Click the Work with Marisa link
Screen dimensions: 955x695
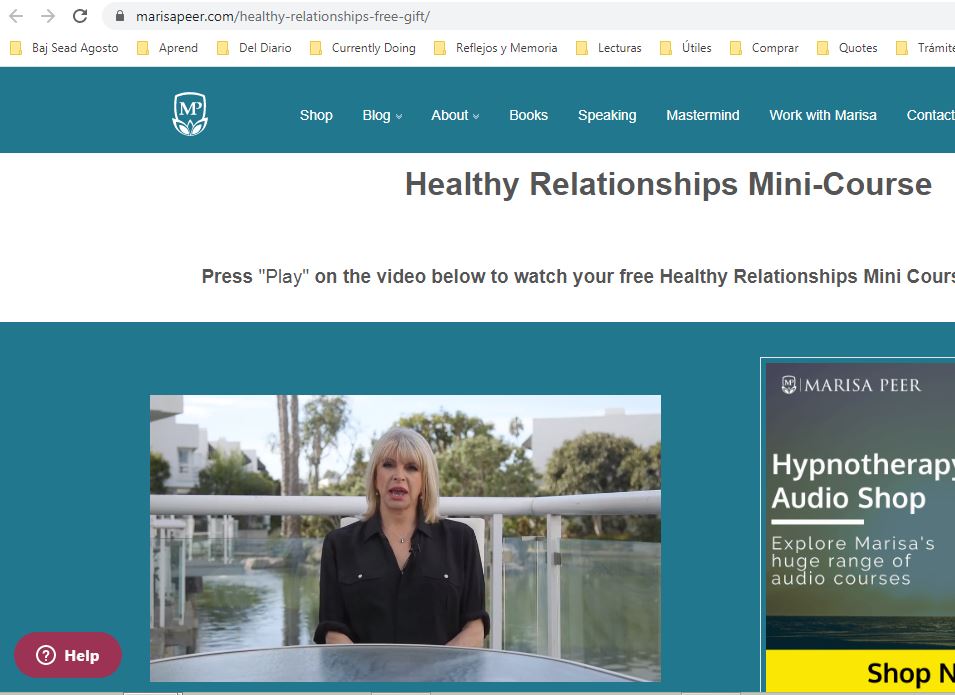pyautogui.click(x=822, y=115)
